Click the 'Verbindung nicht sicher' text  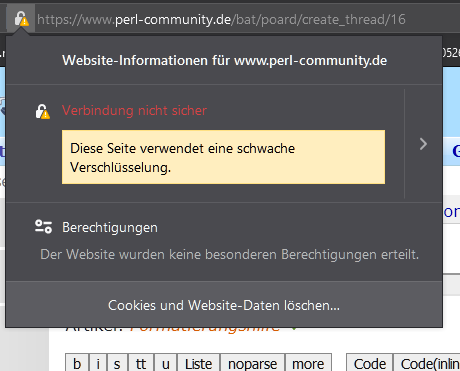134,111
